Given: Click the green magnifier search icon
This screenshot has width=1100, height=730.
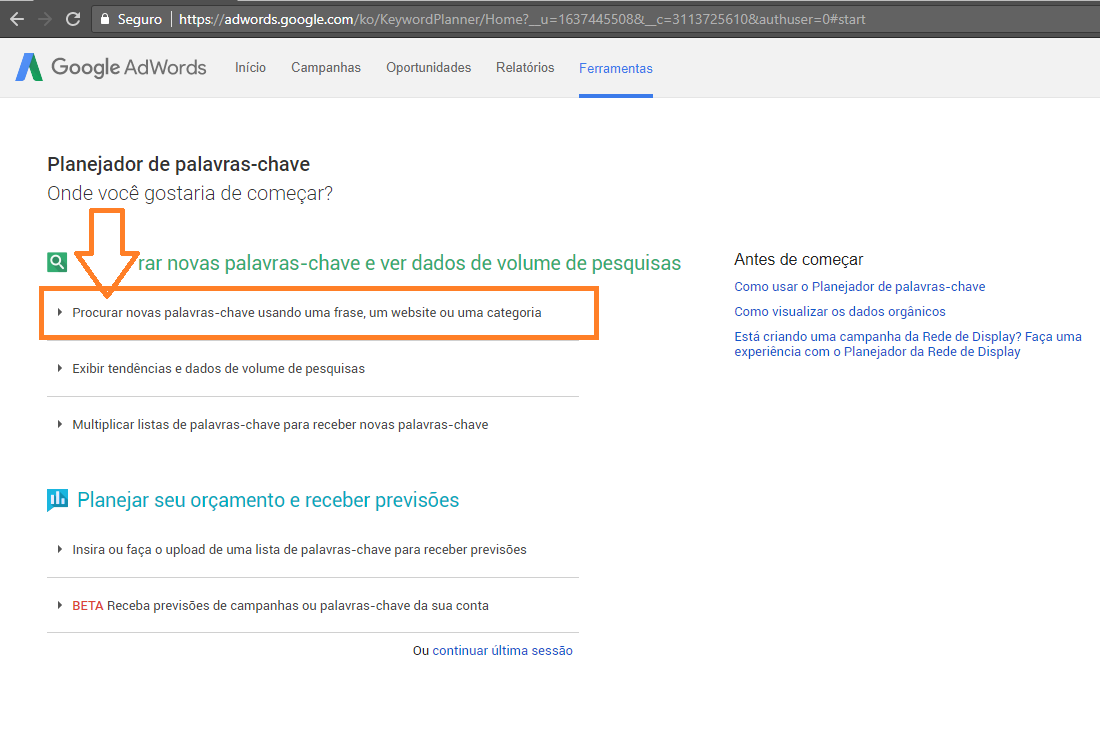Looking at the screenshot, I should [x=57, y=262].
